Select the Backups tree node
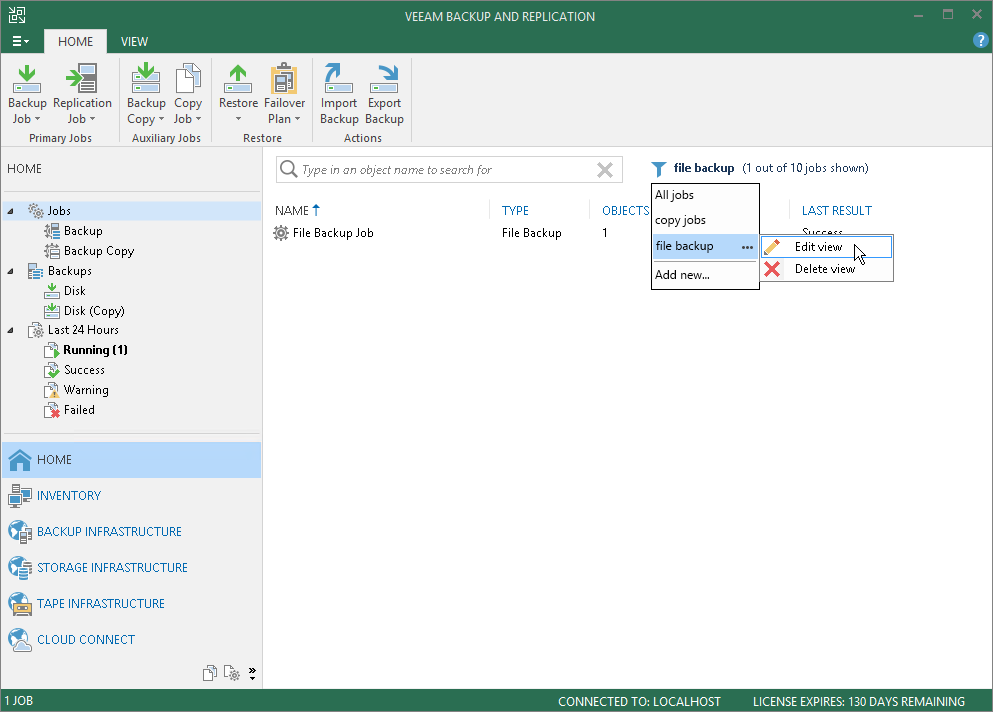Image resolution: width=993 pixels, height=712 pixels. pyautogui.click(x=70, y=271)
